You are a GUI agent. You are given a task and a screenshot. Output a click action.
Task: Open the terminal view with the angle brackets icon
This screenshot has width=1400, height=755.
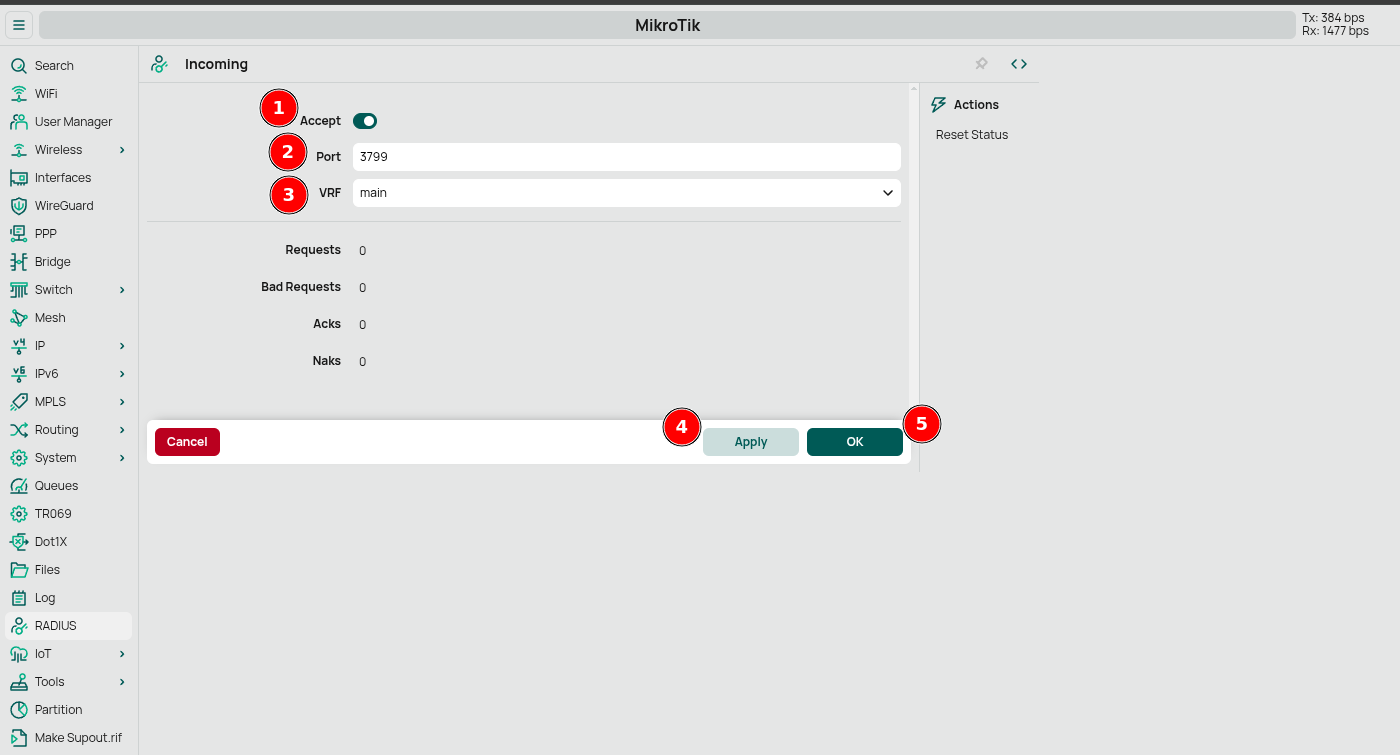[x=1018, y=63]
